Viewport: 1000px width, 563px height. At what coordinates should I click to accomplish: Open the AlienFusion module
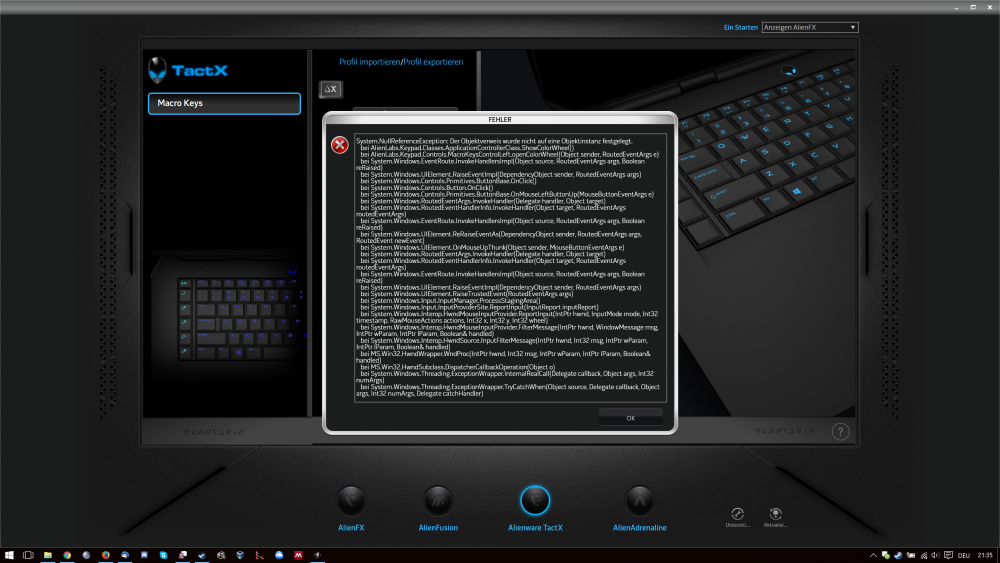coord(438,499)
